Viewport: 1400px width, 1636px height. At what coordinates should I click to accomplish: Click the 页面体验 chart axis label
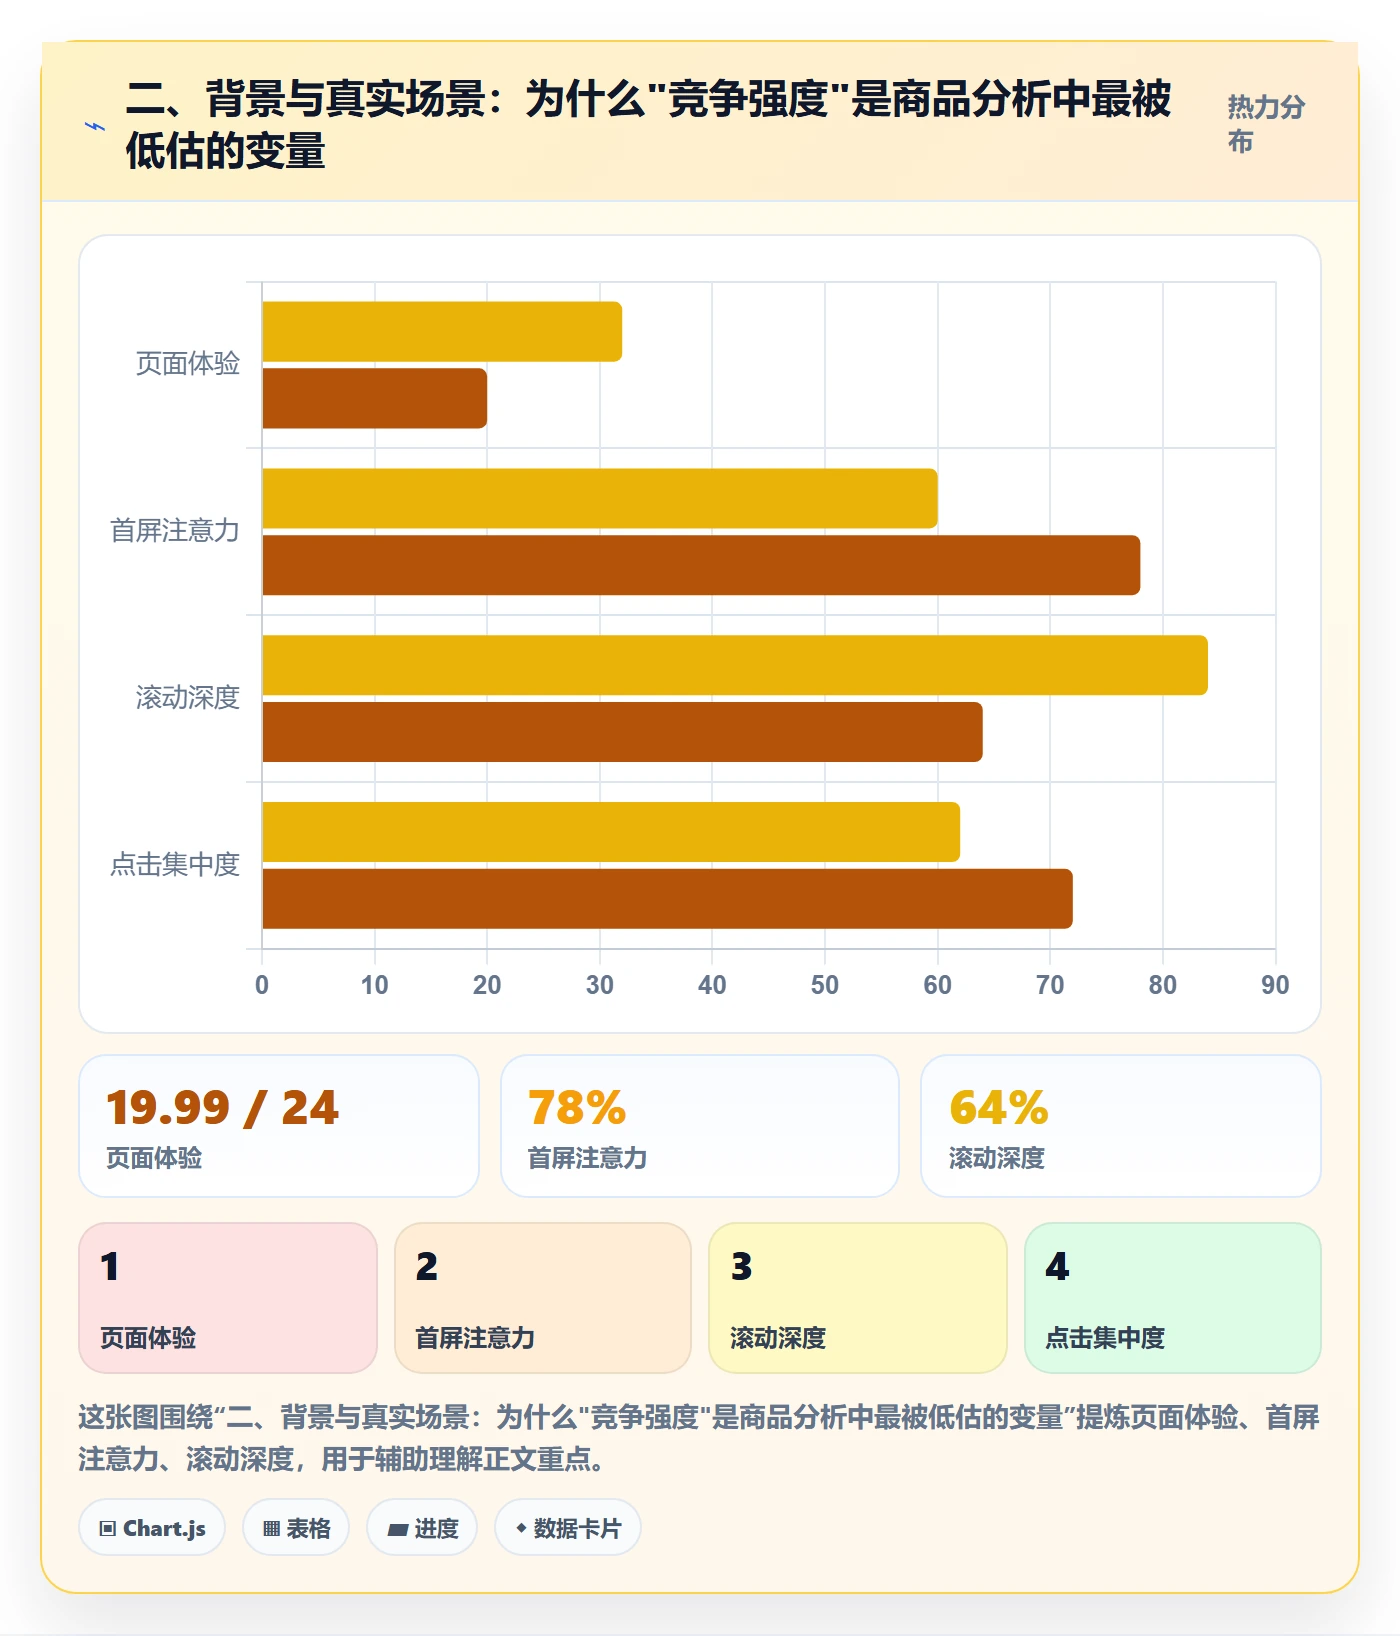pyautogui.click(x=188, y=364)
